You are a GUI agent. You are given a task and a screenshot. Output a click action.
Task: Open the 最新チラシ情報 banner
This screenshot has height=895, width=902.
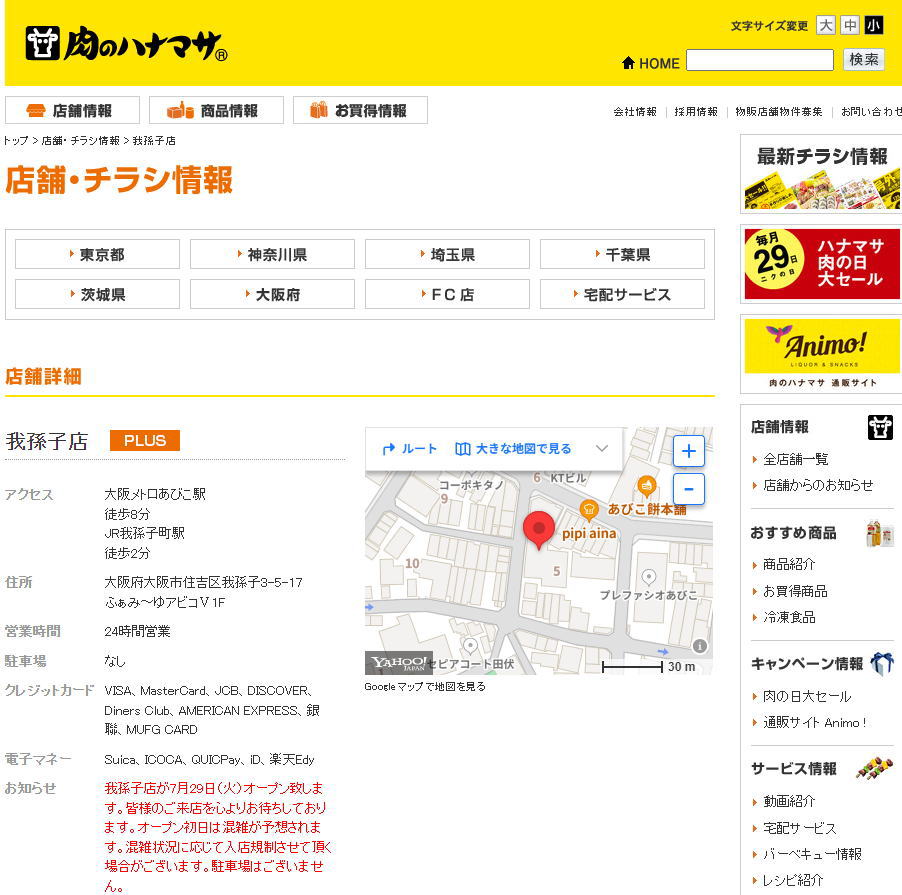click(821, 174)
